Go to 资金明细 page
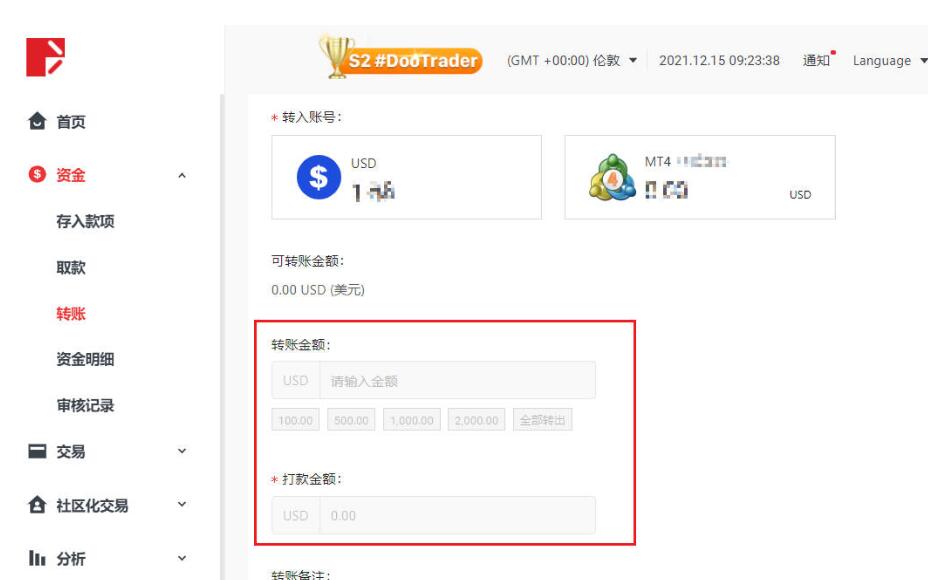928x580 pixels. [x=85, y=359]
